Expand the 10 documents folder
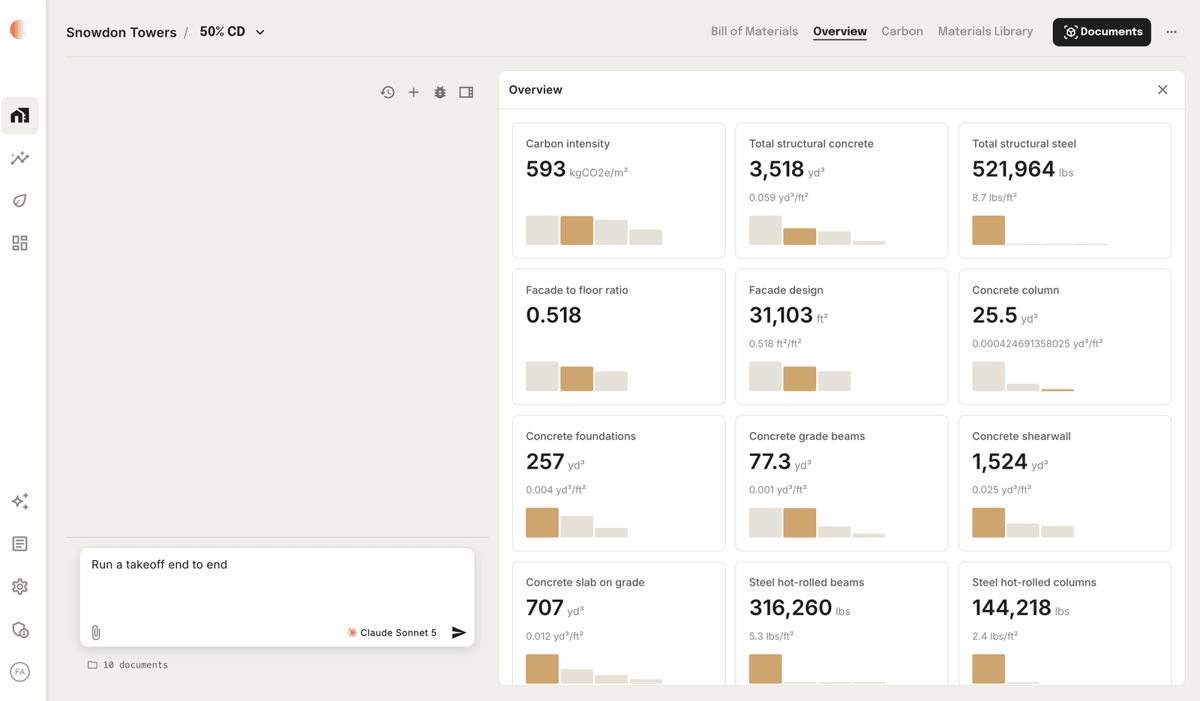The width and height of the screenshot is (1200, 701). pos(127,665)
